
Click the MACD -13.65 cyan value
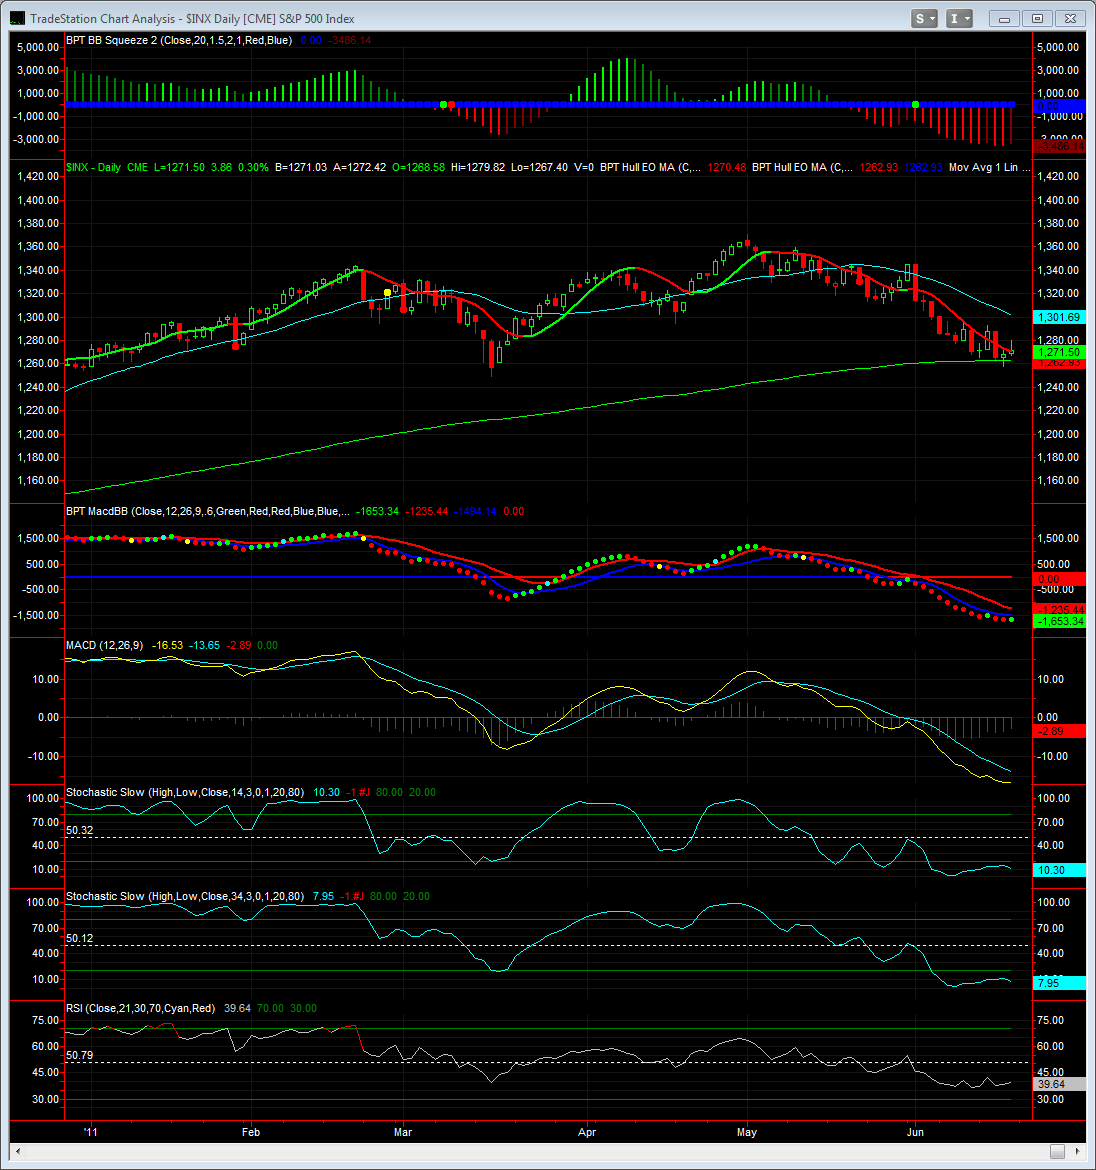tap(204, 645)
